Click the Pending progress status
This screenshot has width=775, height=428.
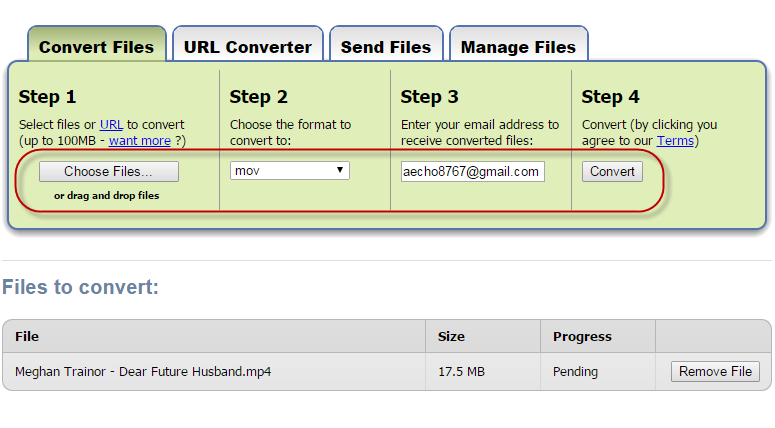point(575,372)
